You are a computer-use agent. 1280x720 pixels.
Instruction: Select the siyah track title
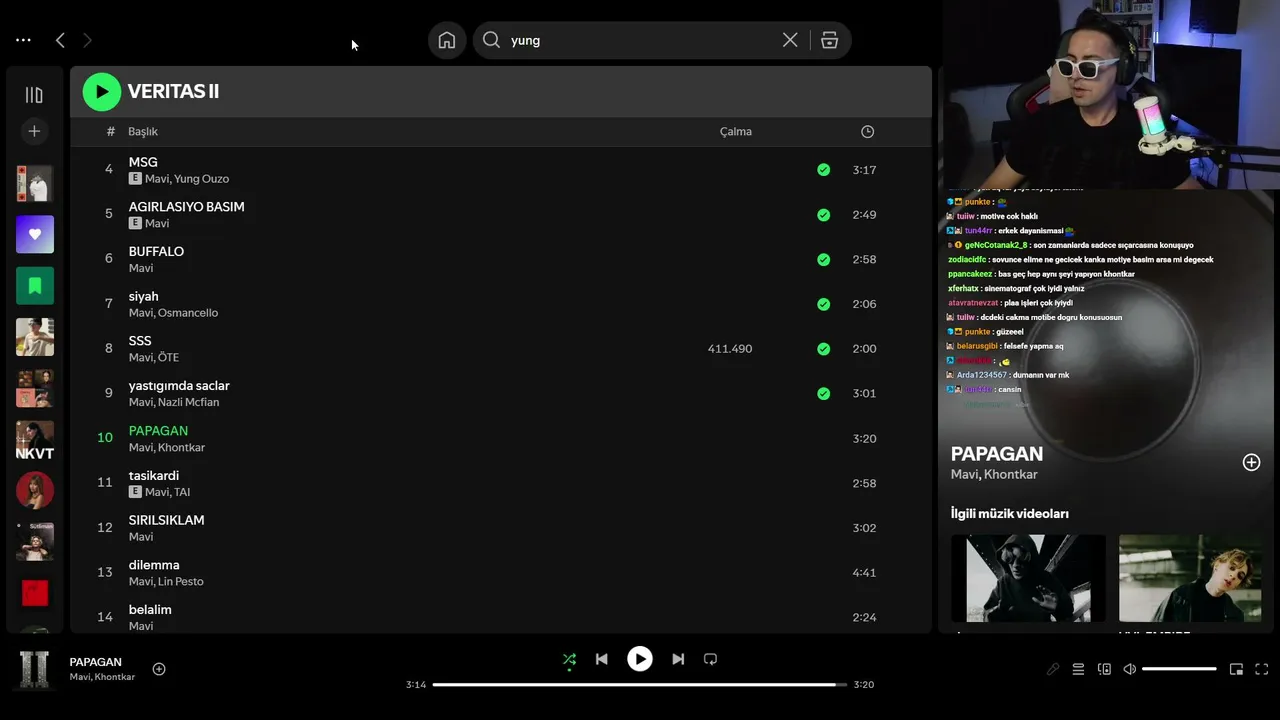(144, 297)
